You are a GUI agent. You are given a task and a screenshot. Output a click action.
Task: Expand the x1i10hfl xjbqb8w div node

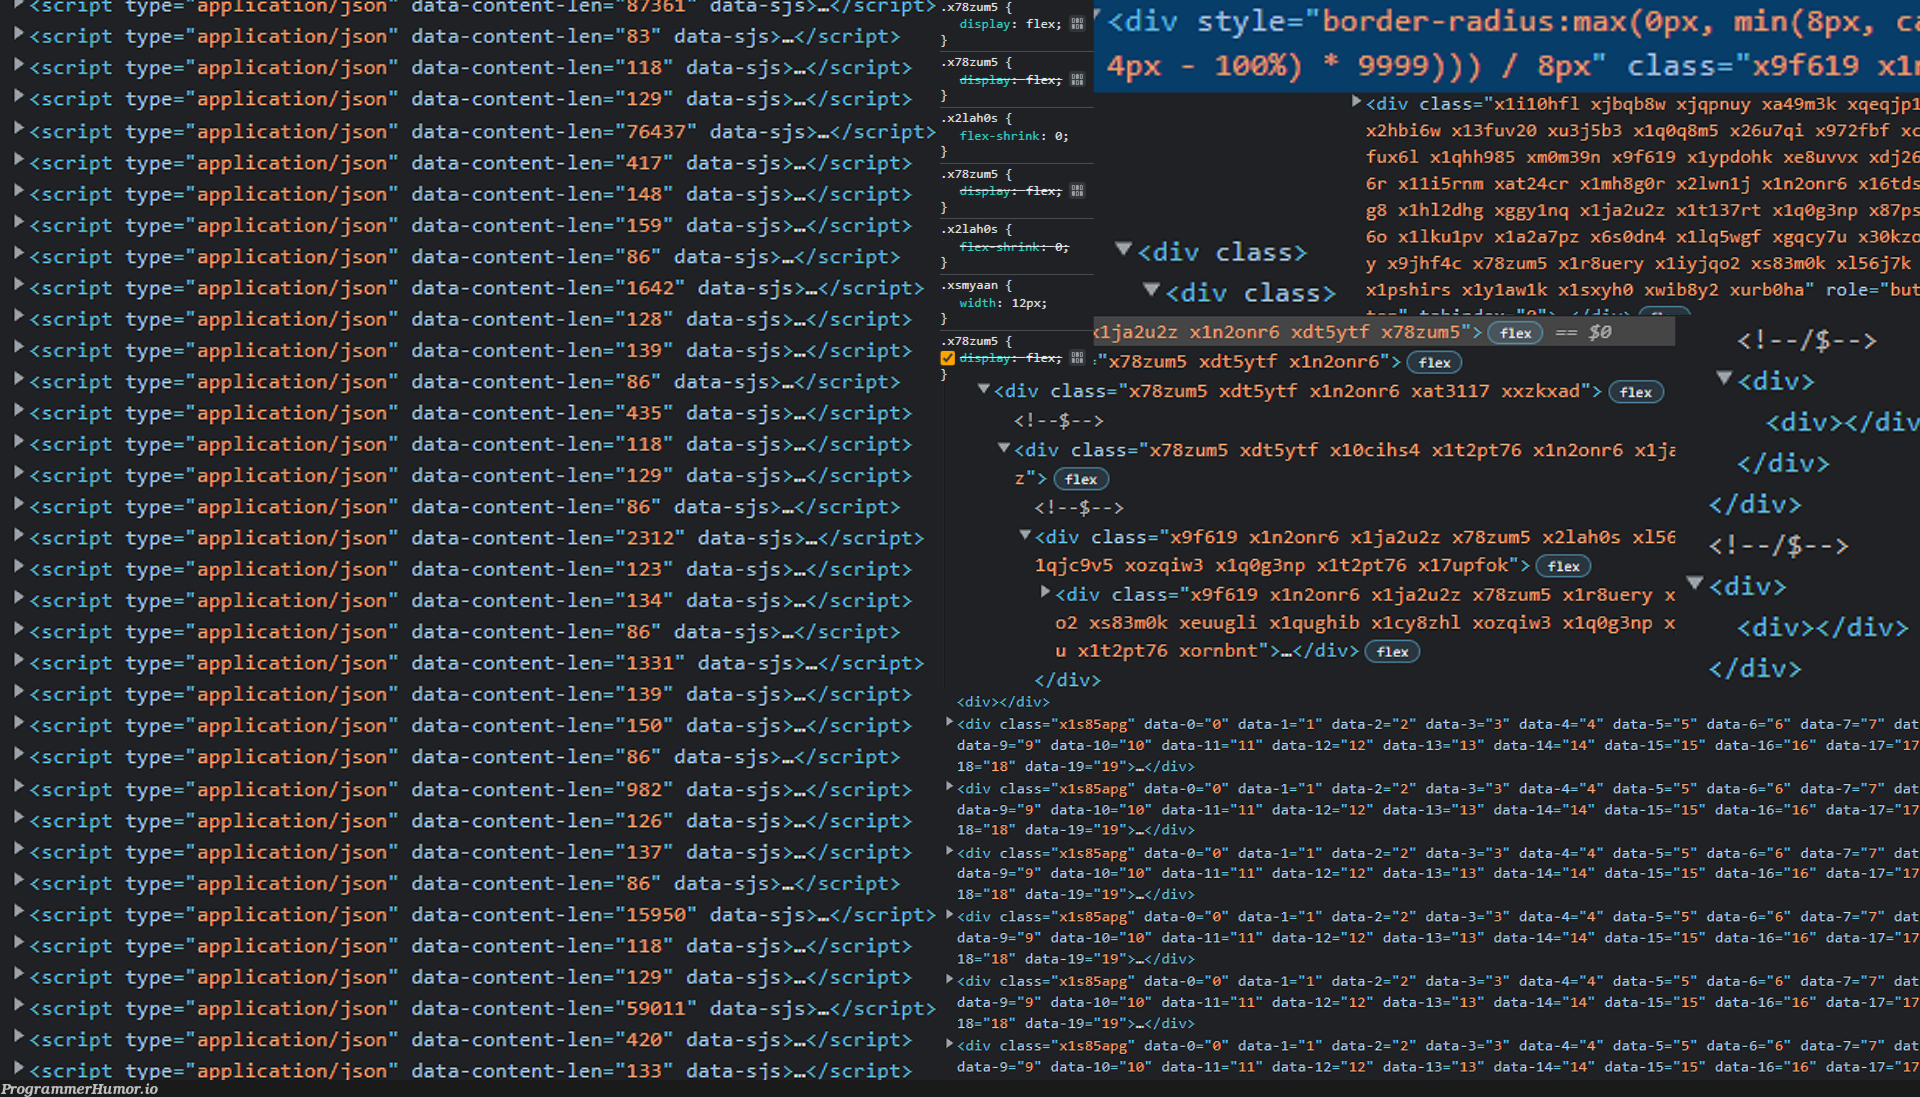tap(1356, 101)
